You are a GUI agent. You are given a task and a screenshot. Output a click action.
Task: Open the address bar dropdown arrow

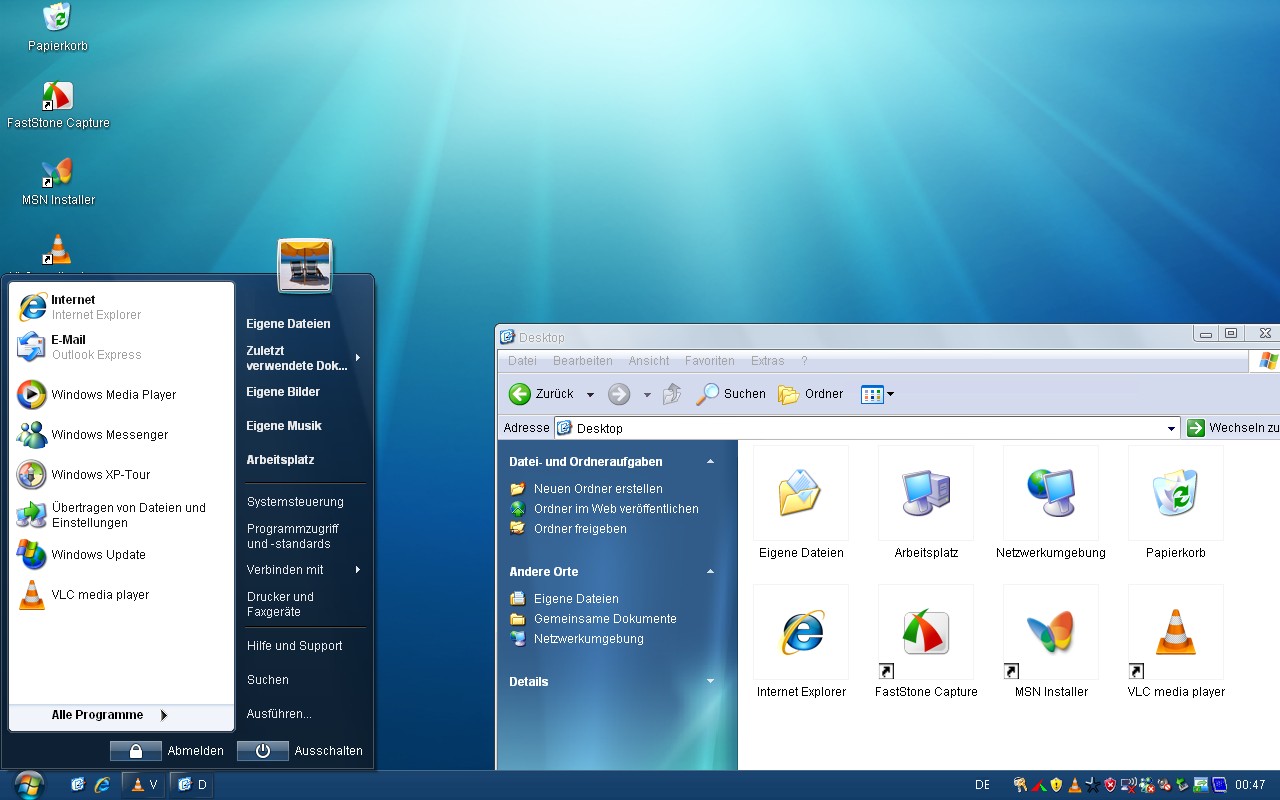tap(1172, 428)
